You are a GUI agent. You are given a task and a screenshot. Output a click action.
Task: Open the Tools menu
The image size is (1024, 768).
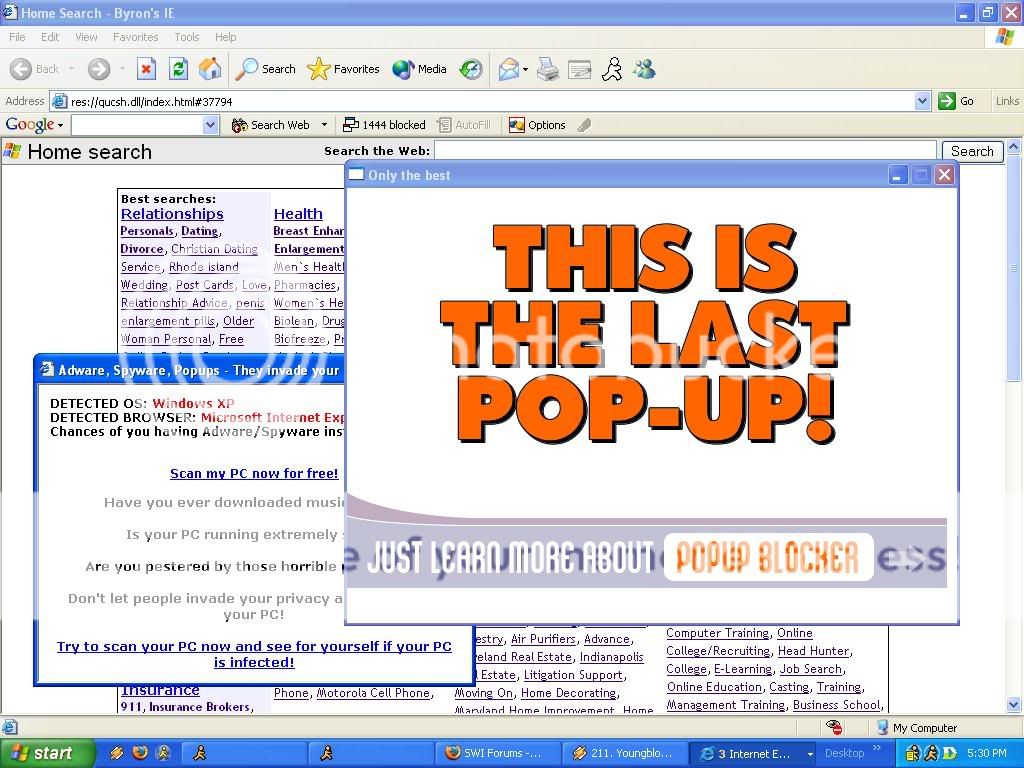pyautogui.click(x=187, y=37)
